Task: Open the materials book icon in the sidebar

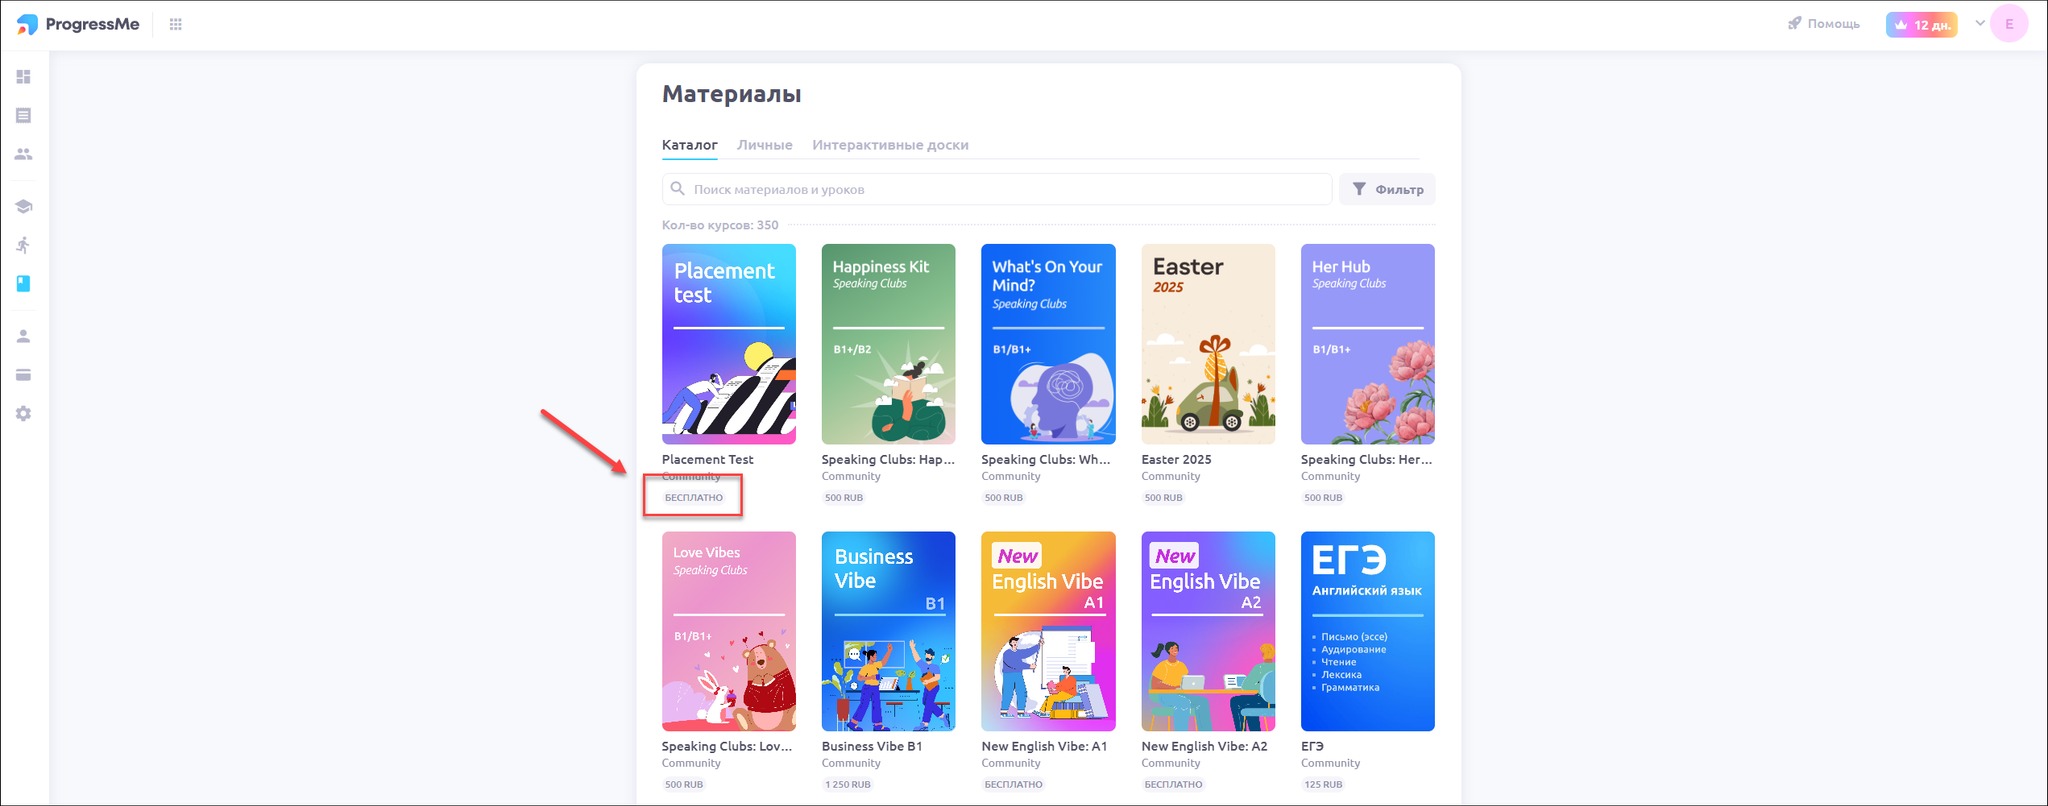Action: coord(24,284)
